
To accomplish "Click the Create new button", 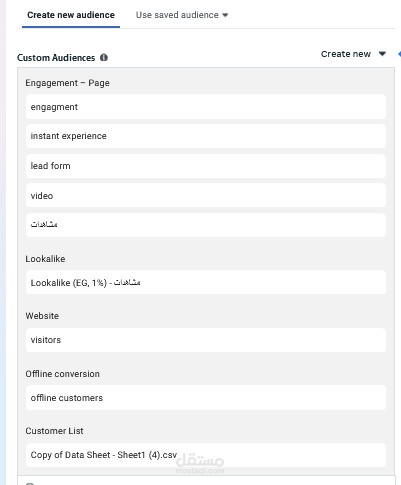I will coord(346,54).
